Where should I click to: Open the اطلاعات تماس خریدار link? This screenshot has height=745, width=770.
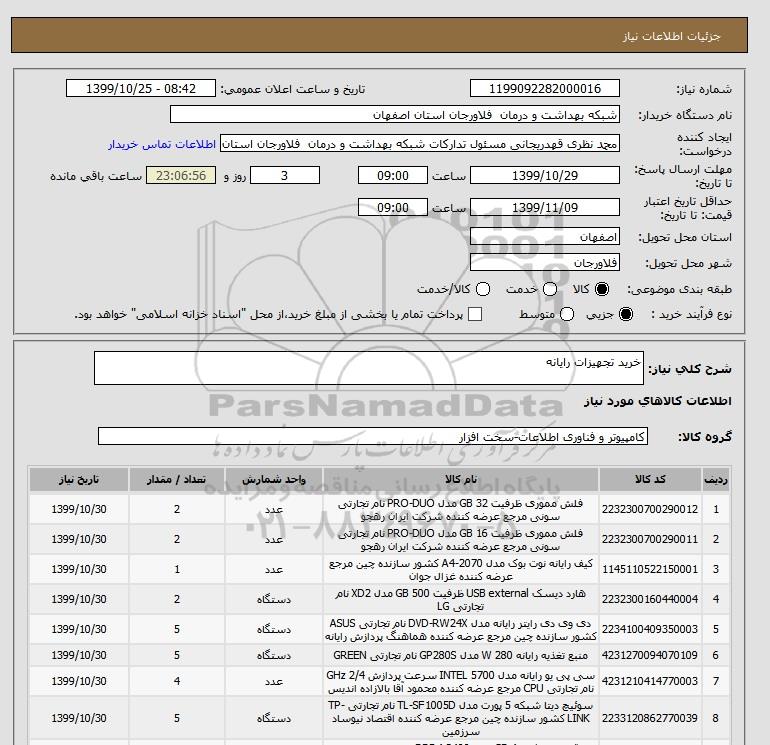coord(162,144)
